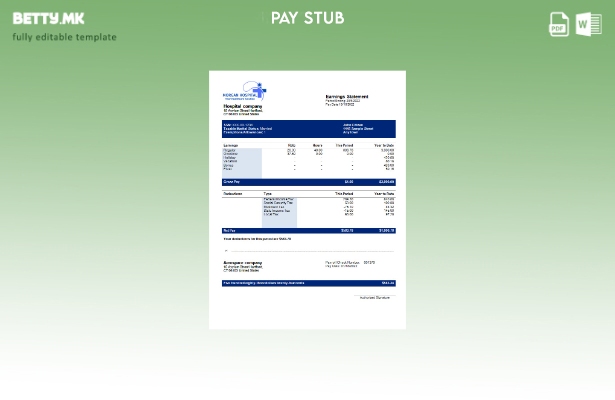Click the PAY STUB title text

tap(307, 18)
